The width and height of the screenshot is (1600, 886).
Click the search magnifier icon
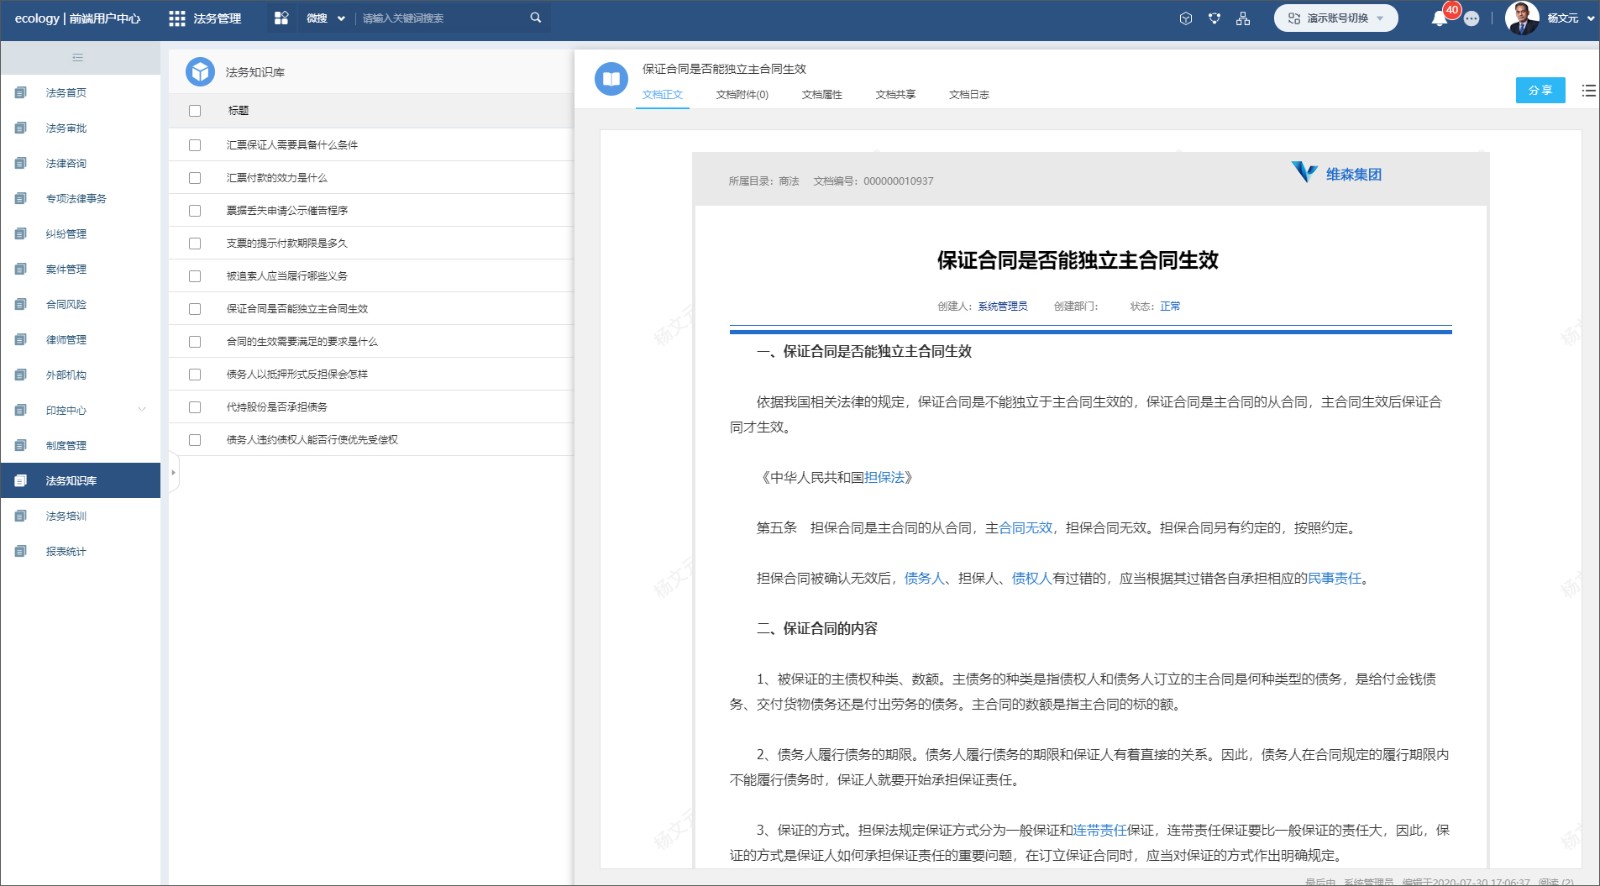[536, 18]
